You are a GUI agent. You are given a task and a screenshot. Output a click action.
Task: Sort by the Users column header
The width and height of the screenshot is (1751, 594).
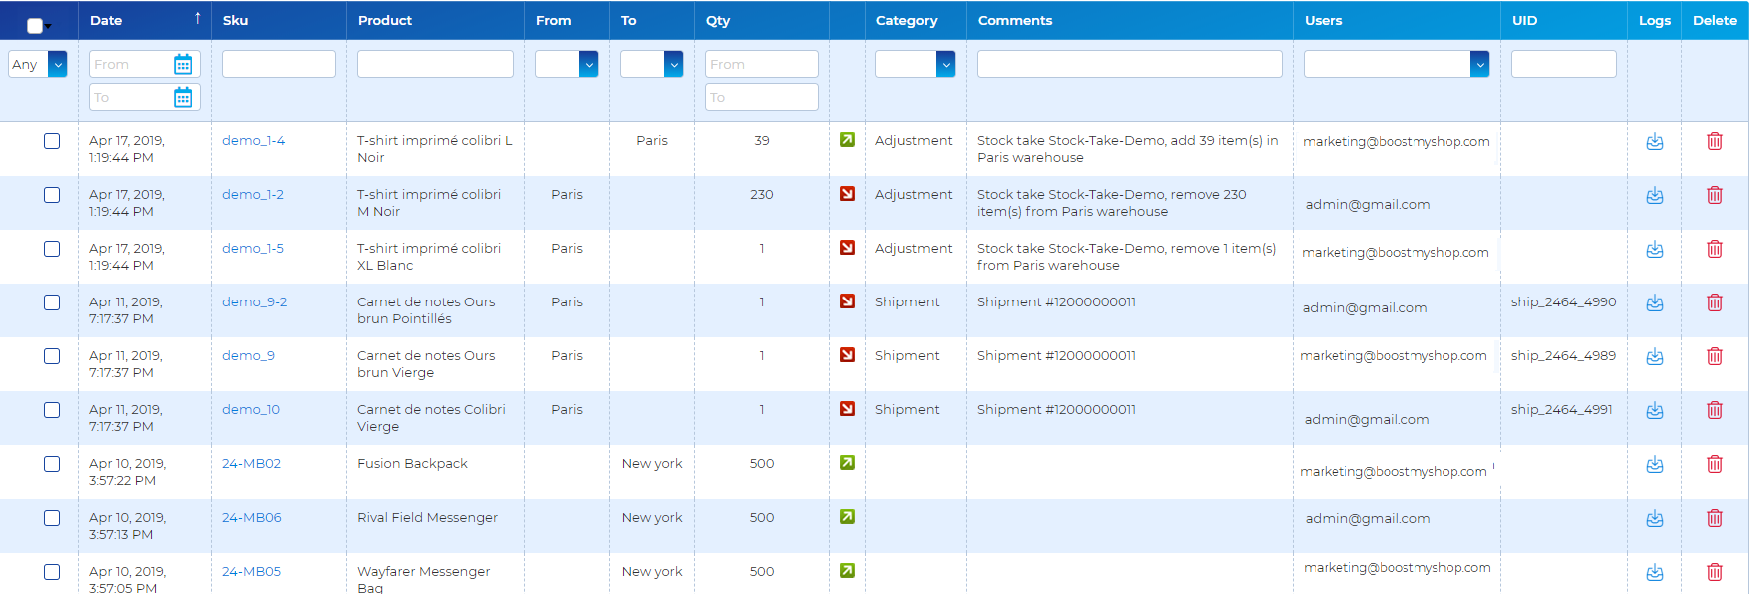coord(1324,20)
